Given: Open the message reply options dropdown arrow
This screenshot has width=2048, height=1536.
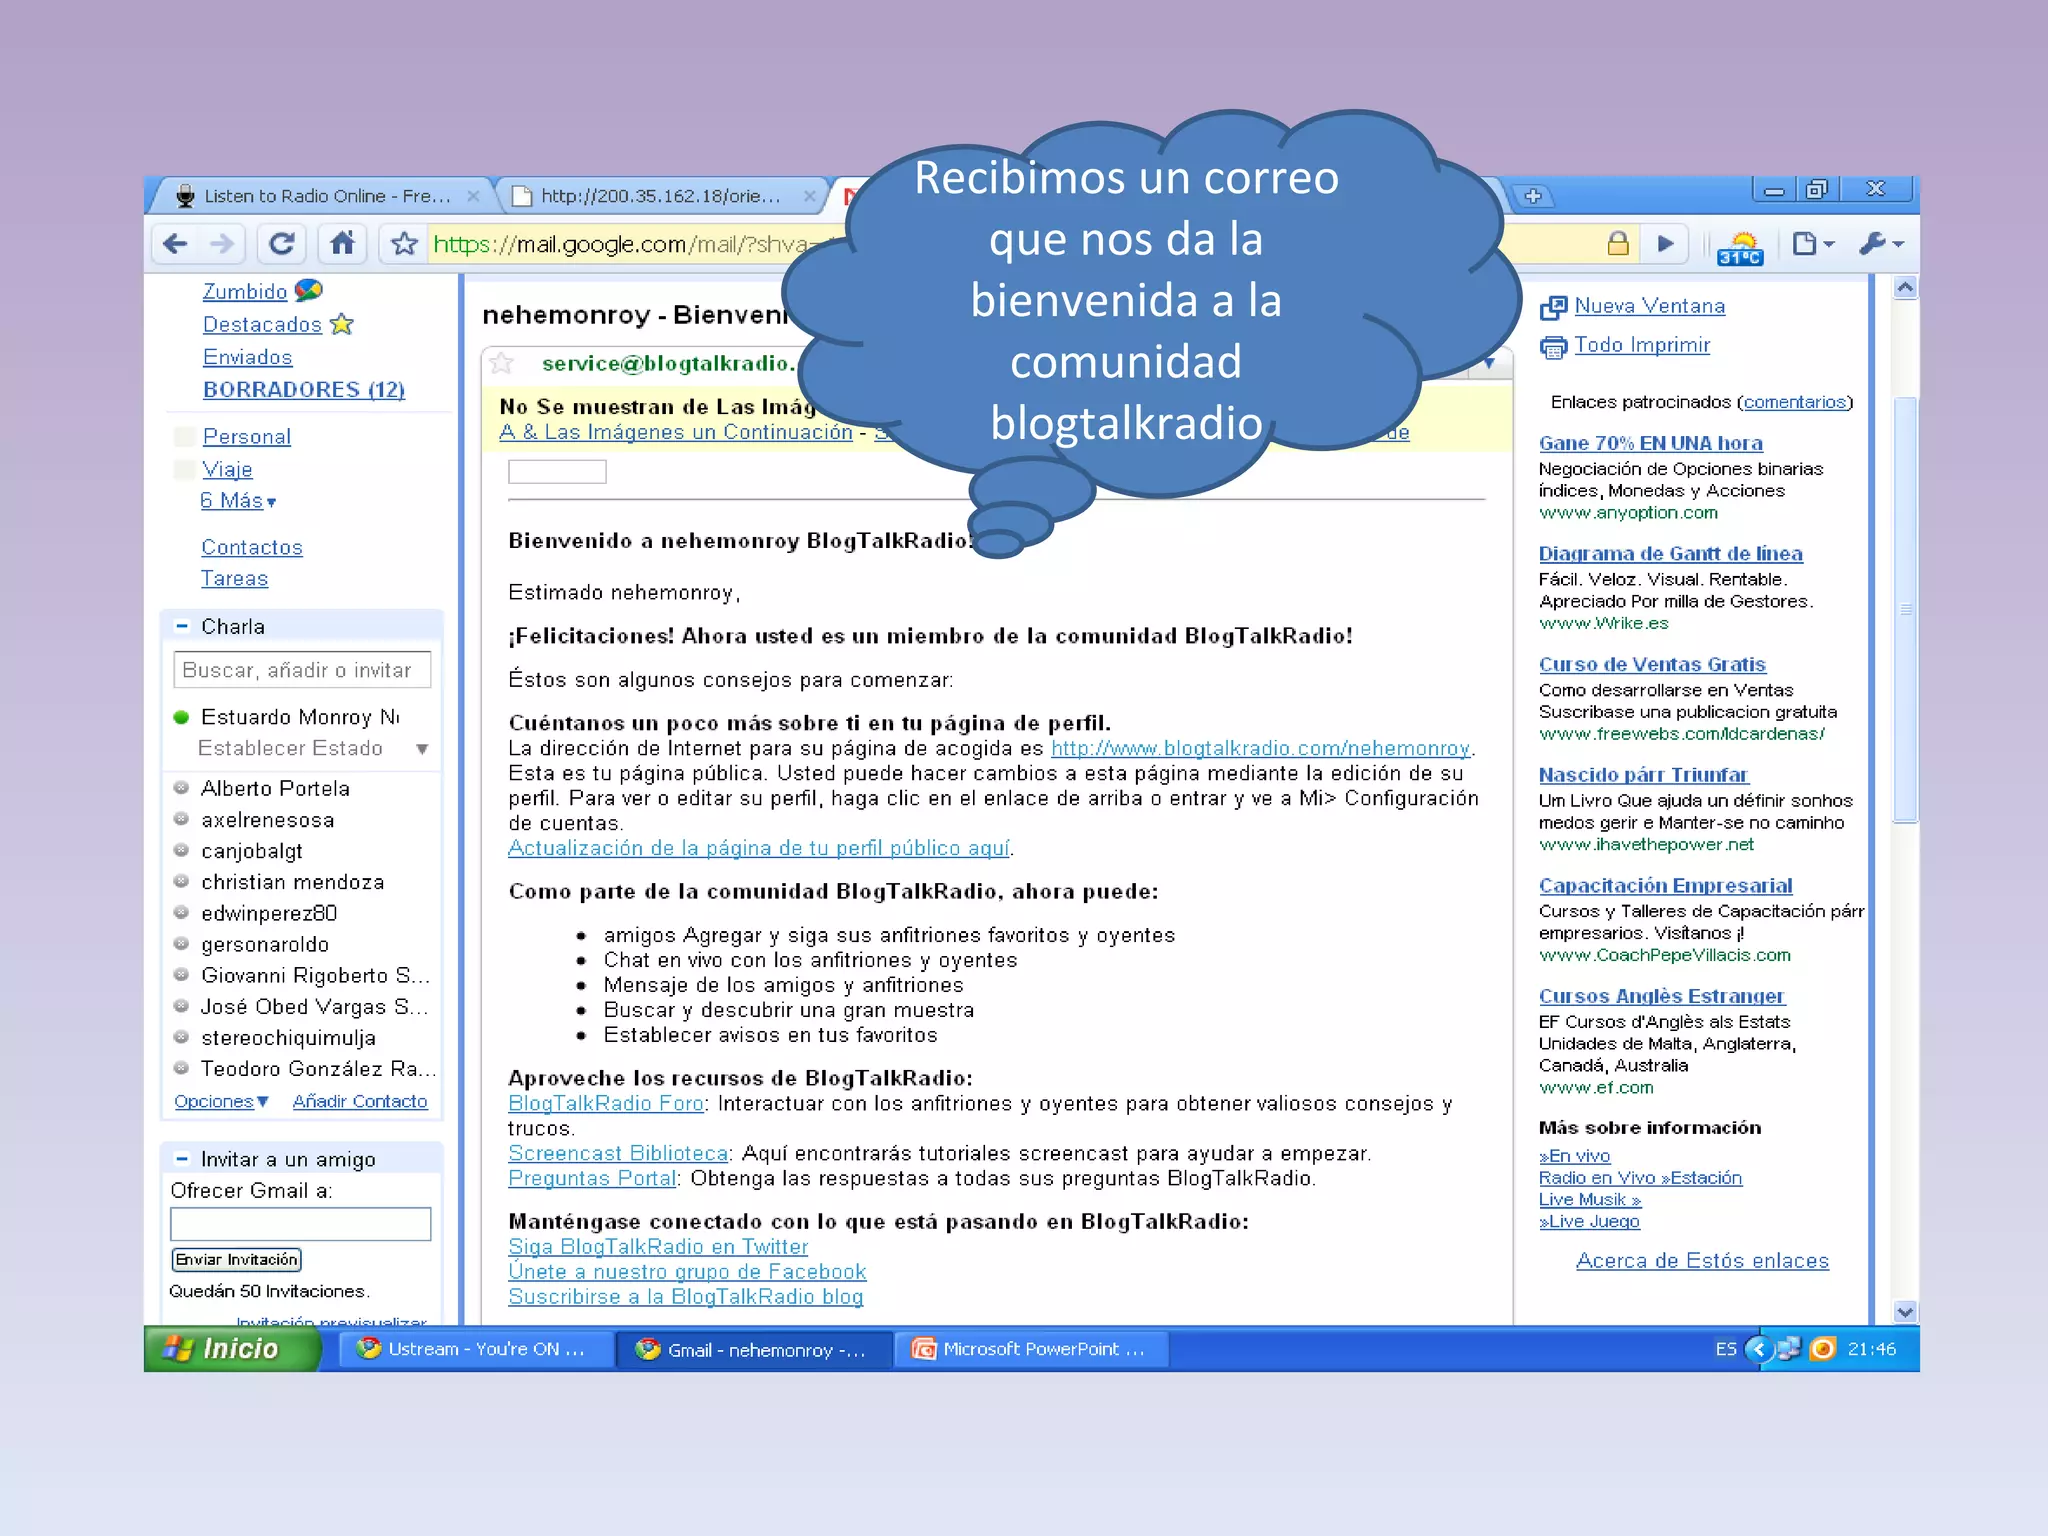Looking at the screenshot, I should point(1489,363).
